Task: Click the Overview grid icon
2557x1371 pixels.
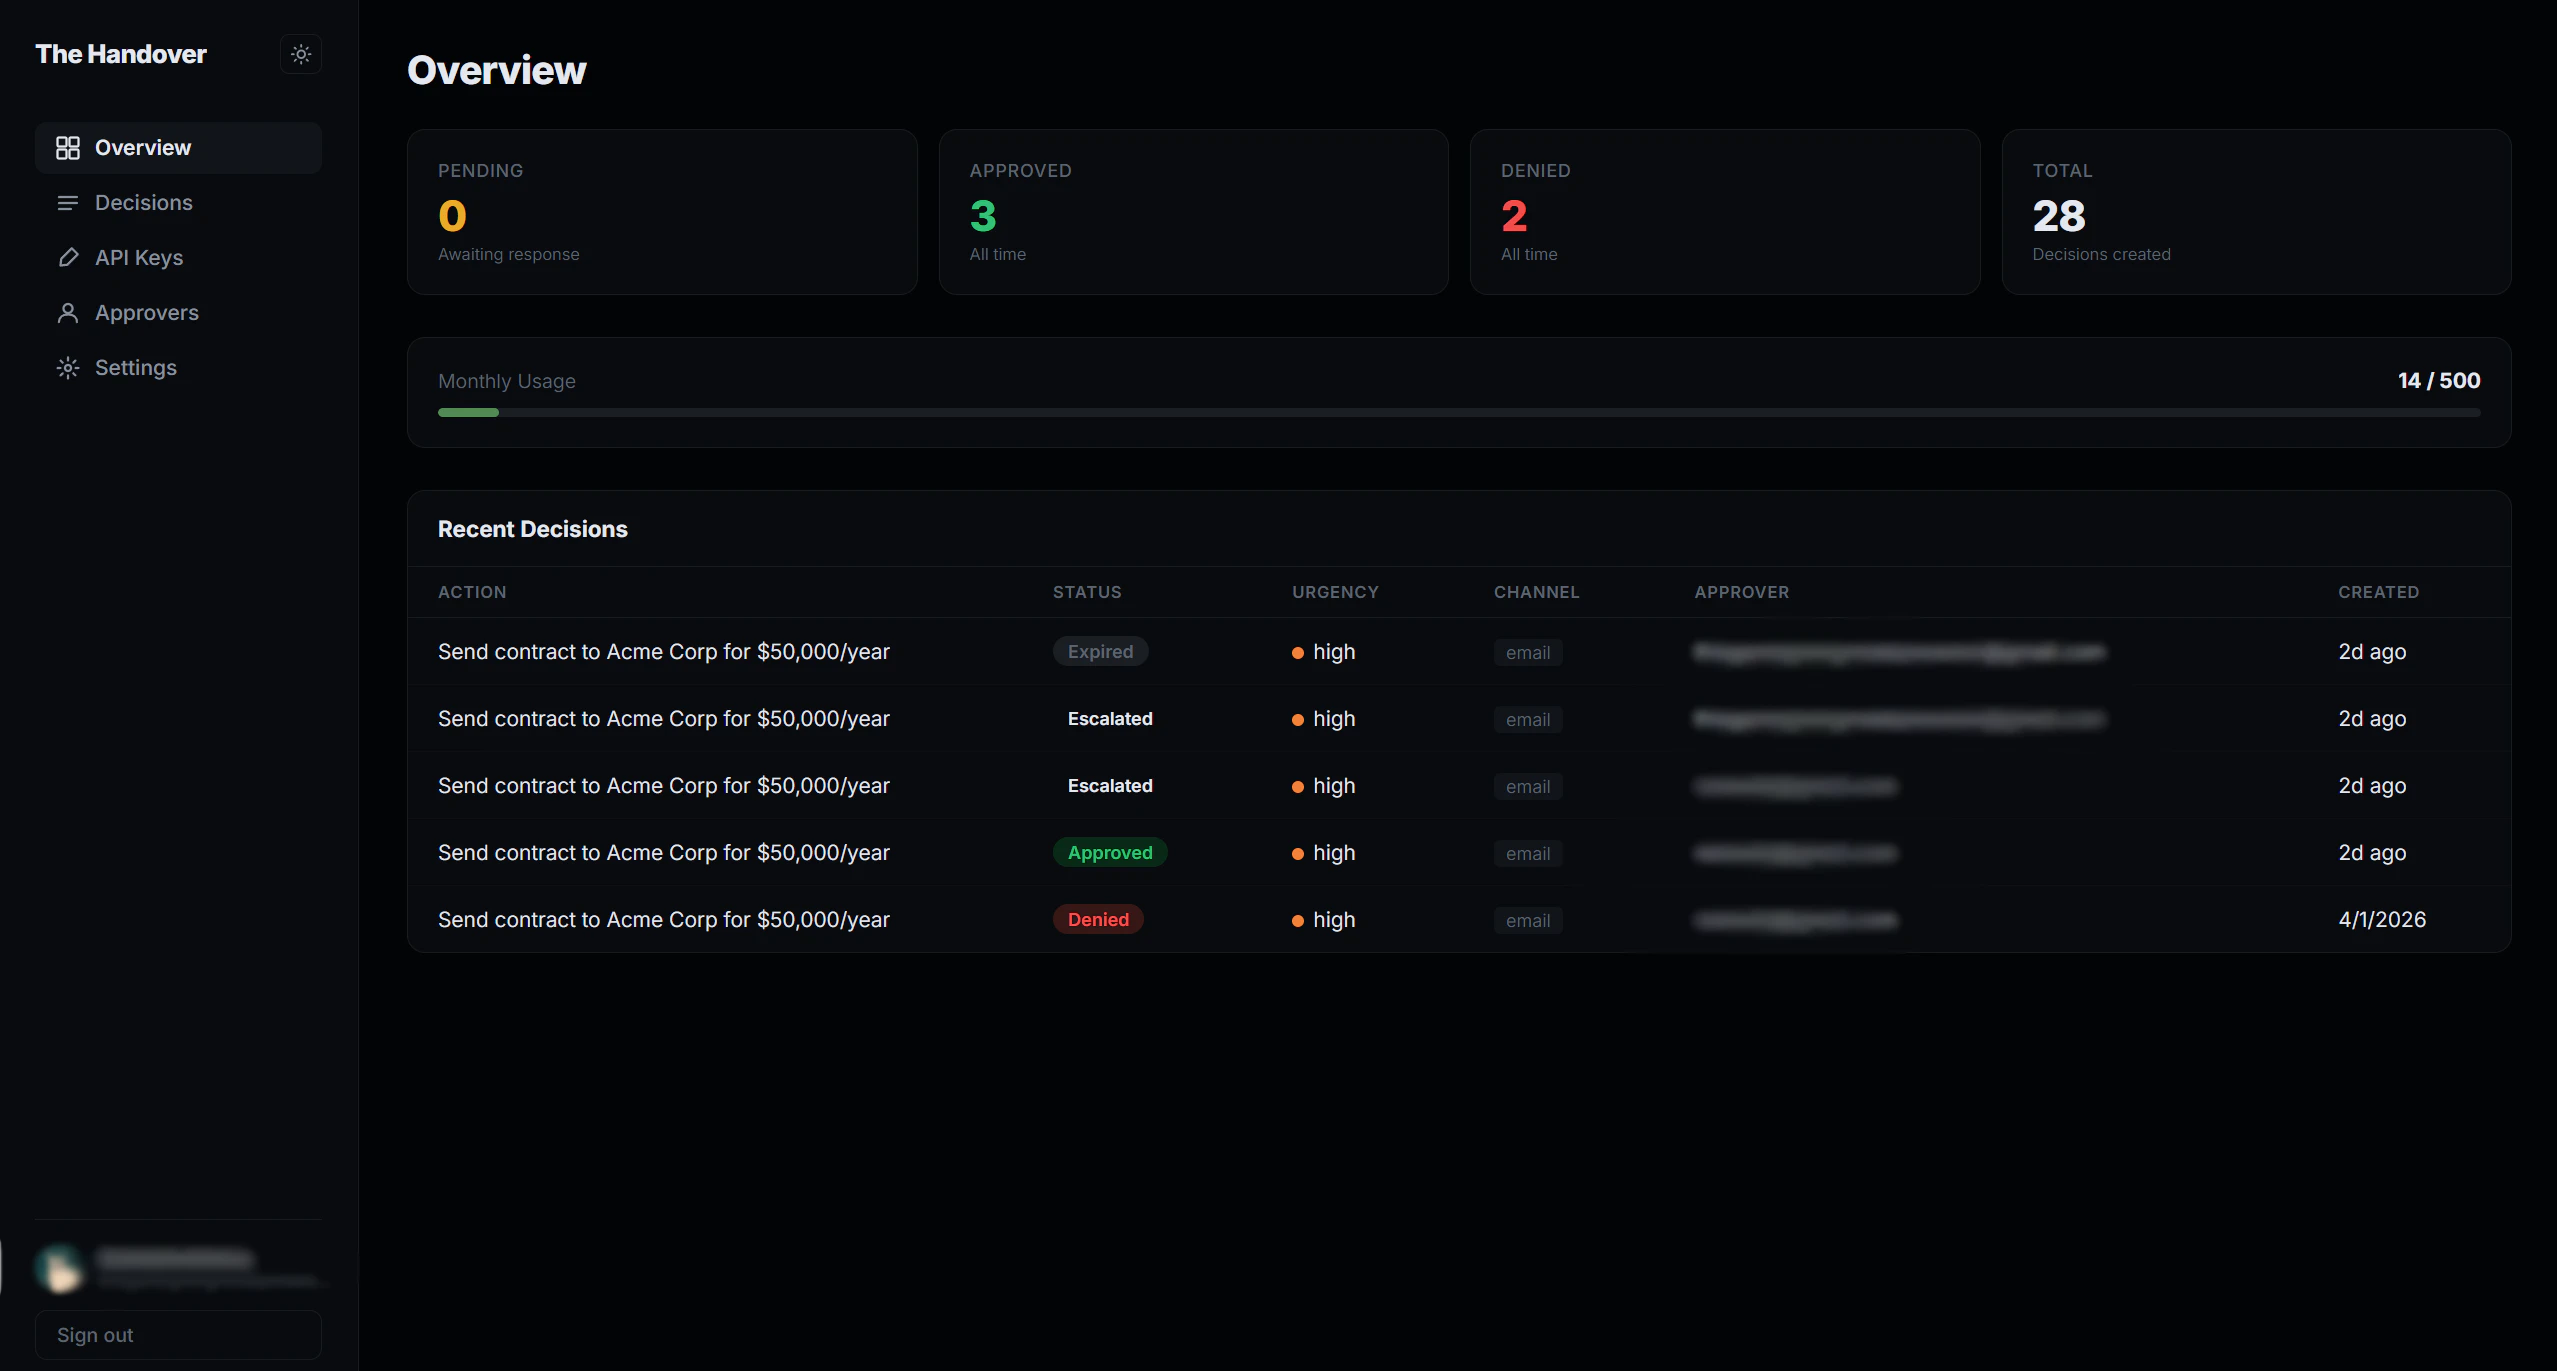Action: coord(67,148)
